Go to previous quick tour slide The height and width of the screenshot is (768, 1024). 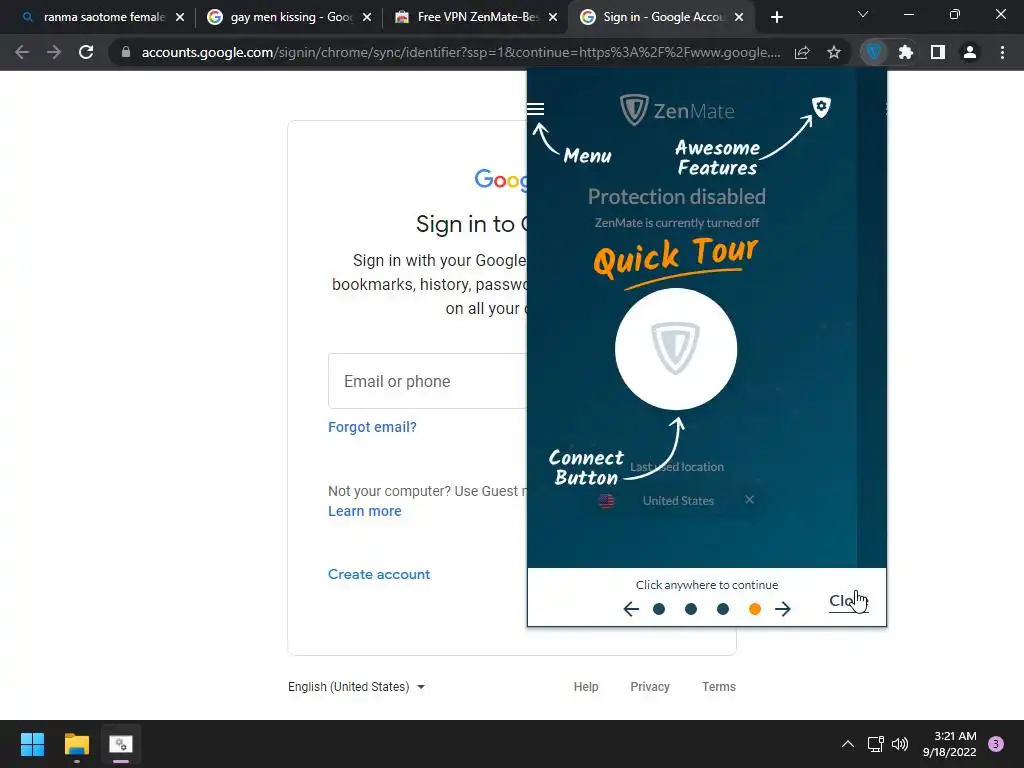[631, 609]
